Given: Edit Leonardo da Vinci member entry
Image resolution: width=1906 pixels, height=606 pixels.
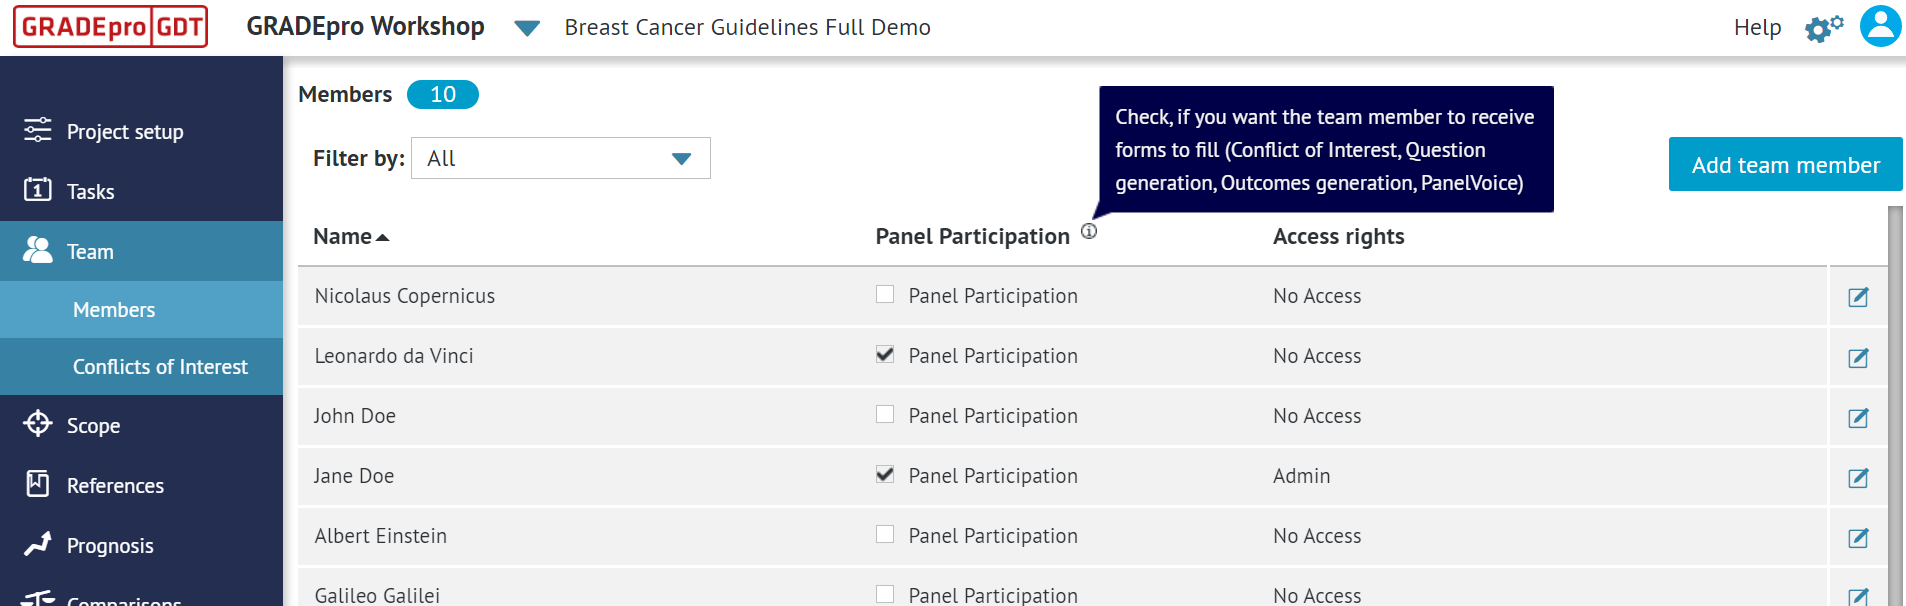Looking at the screenshot, I should pyautogui.click(x=1858, y=357).
